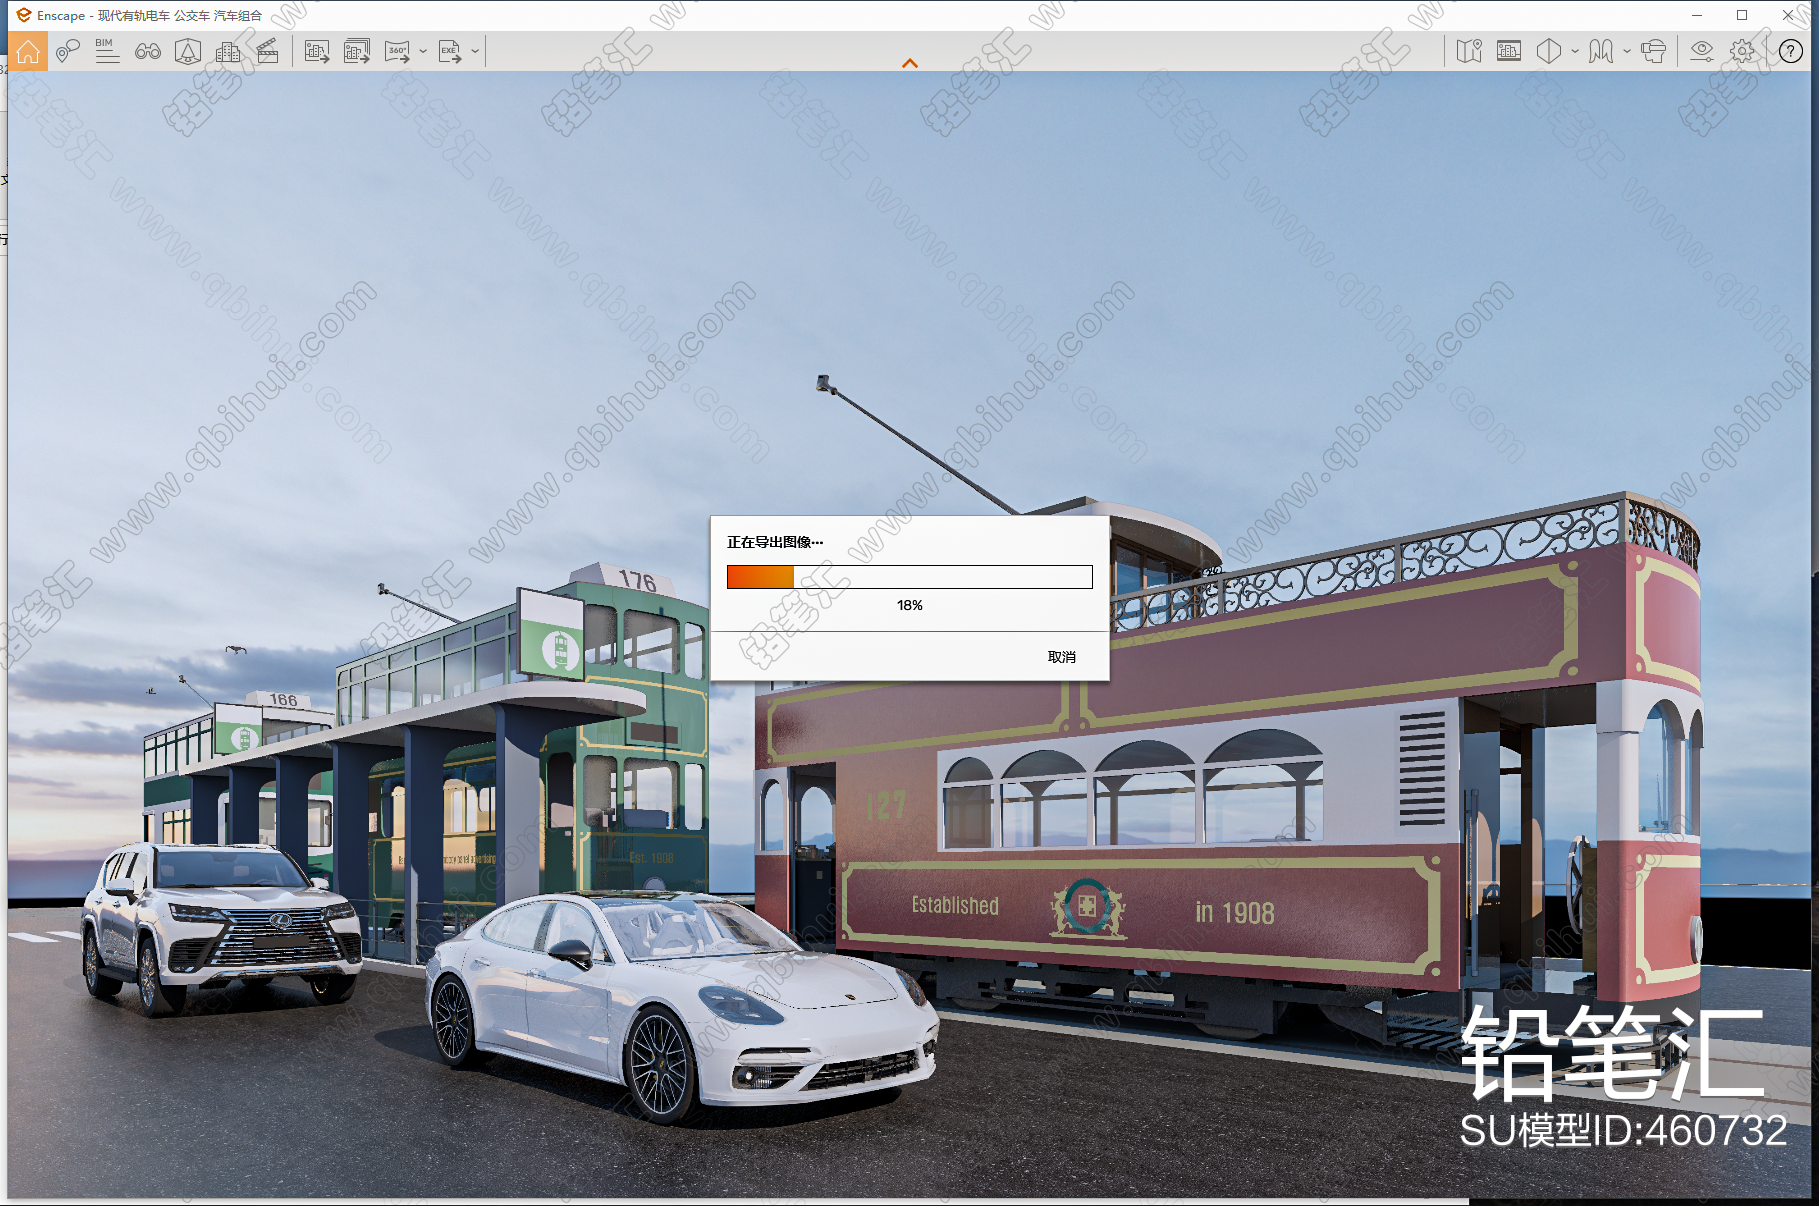Viewport: 1819px width, 1206px height.
Task: Open the asset library tree icon
Action: point(188,51)
